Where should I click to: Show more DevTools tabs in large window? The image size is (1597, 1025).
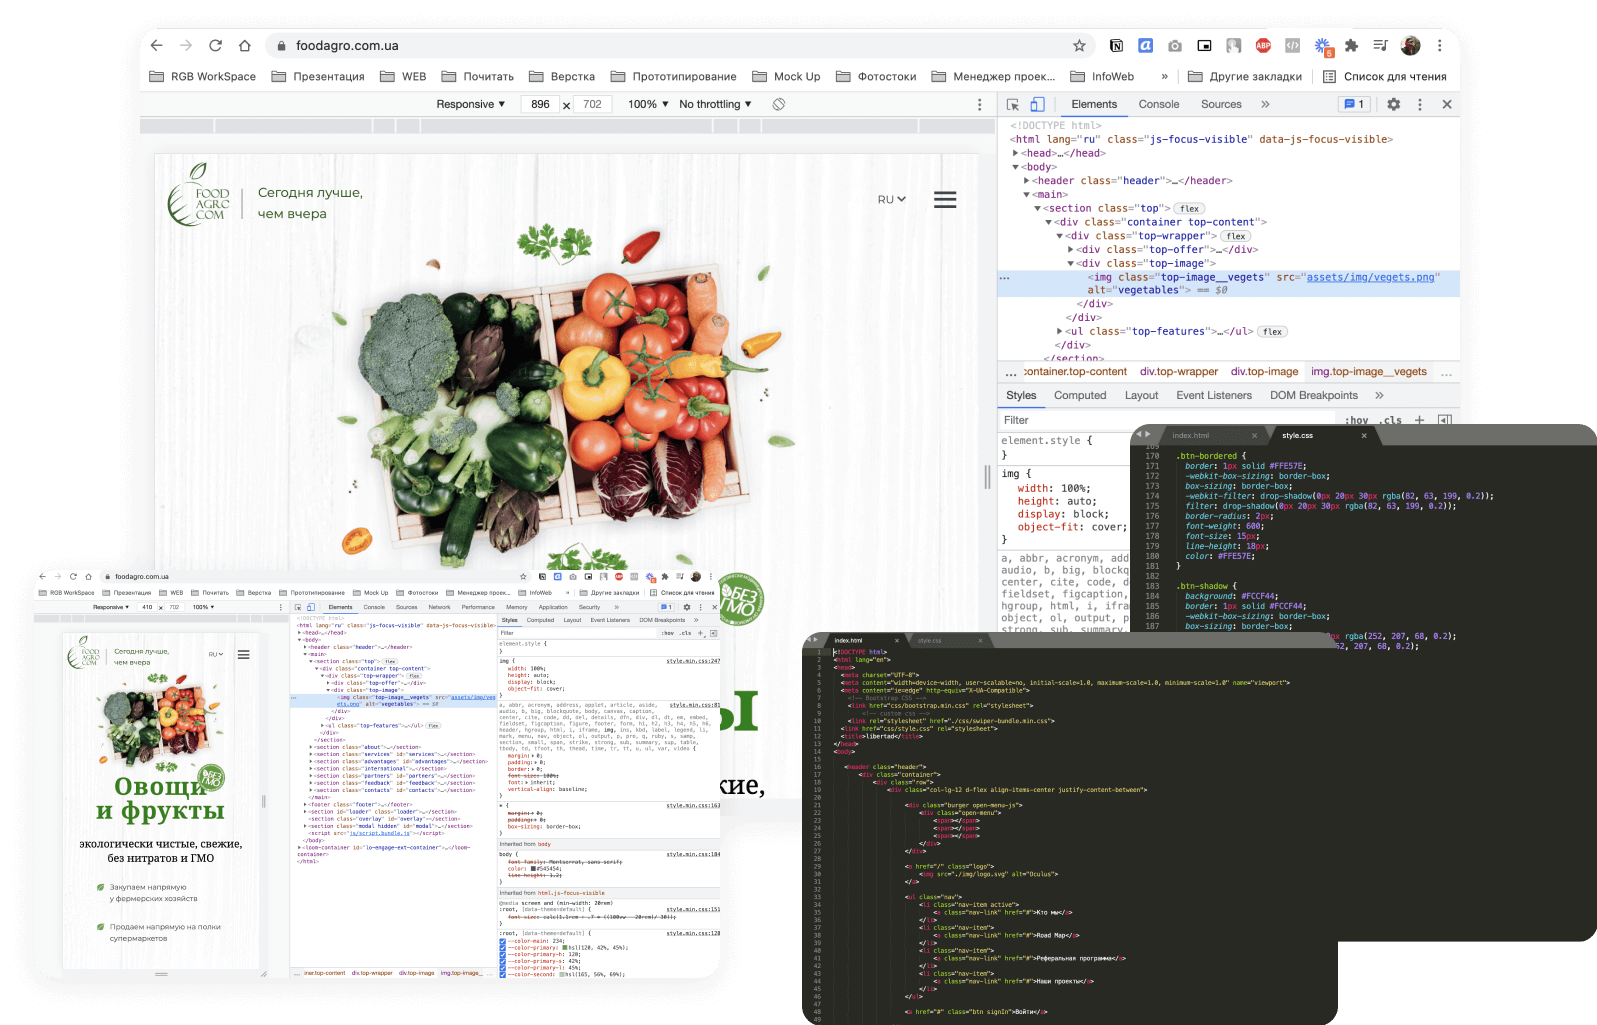pos(1265,104)
